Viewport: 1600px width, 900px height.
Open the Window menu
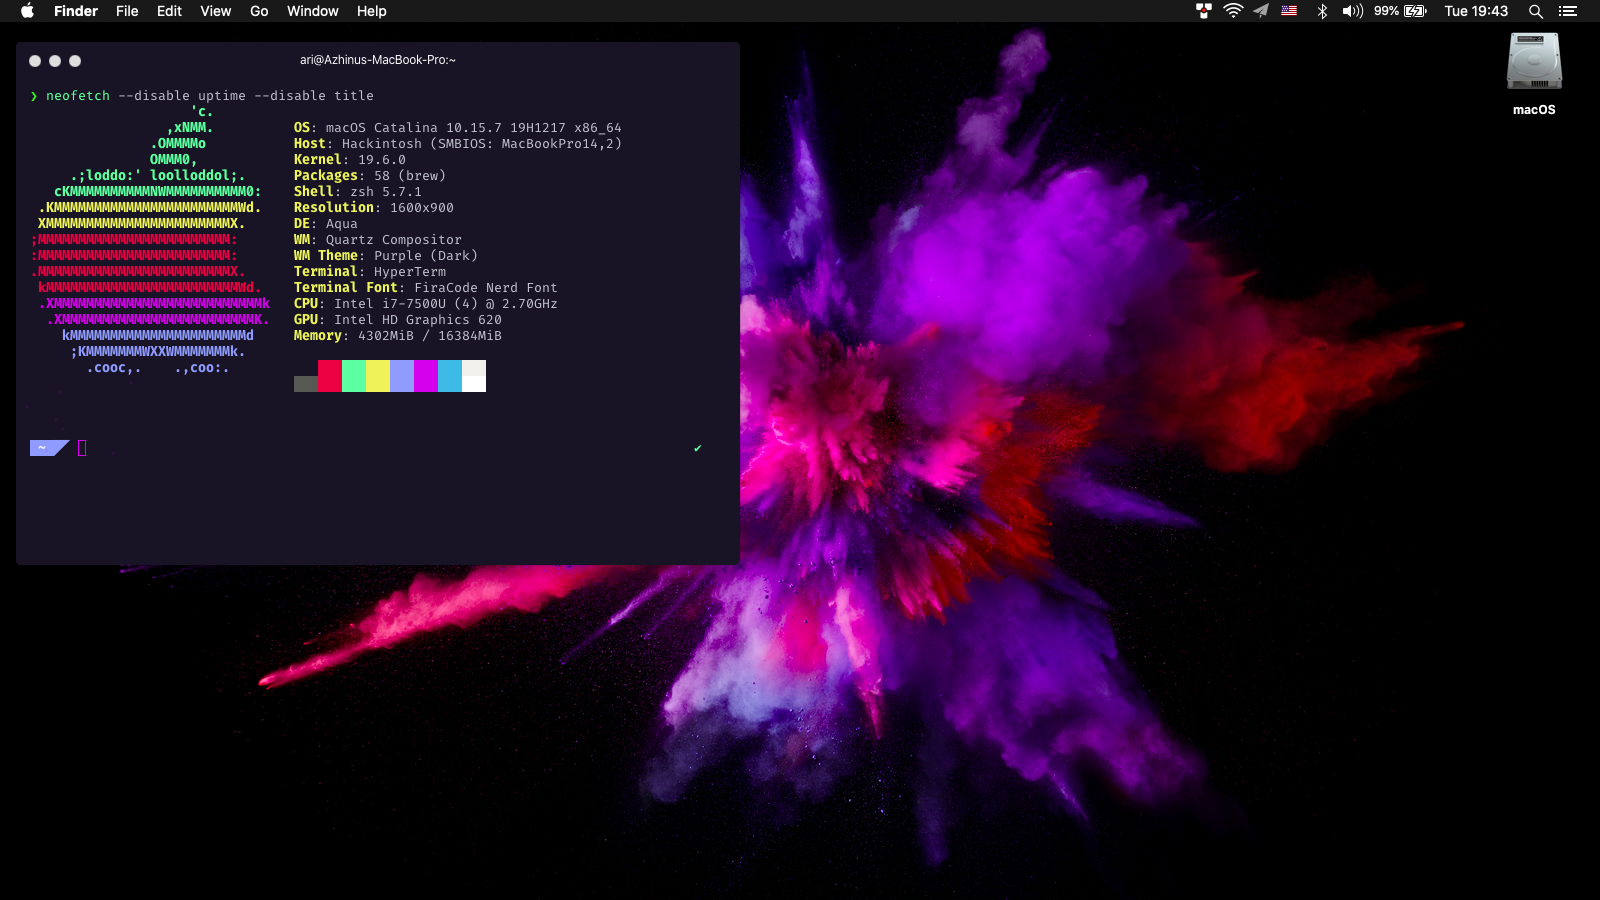pos(313,11)
